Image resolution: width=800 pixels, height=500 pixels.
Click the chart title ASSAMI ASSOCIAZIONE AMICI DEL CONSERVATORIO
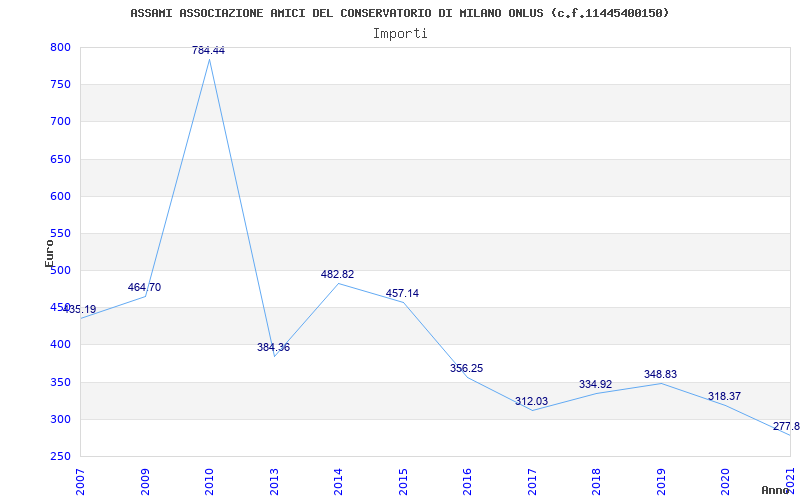pos(399,13)
